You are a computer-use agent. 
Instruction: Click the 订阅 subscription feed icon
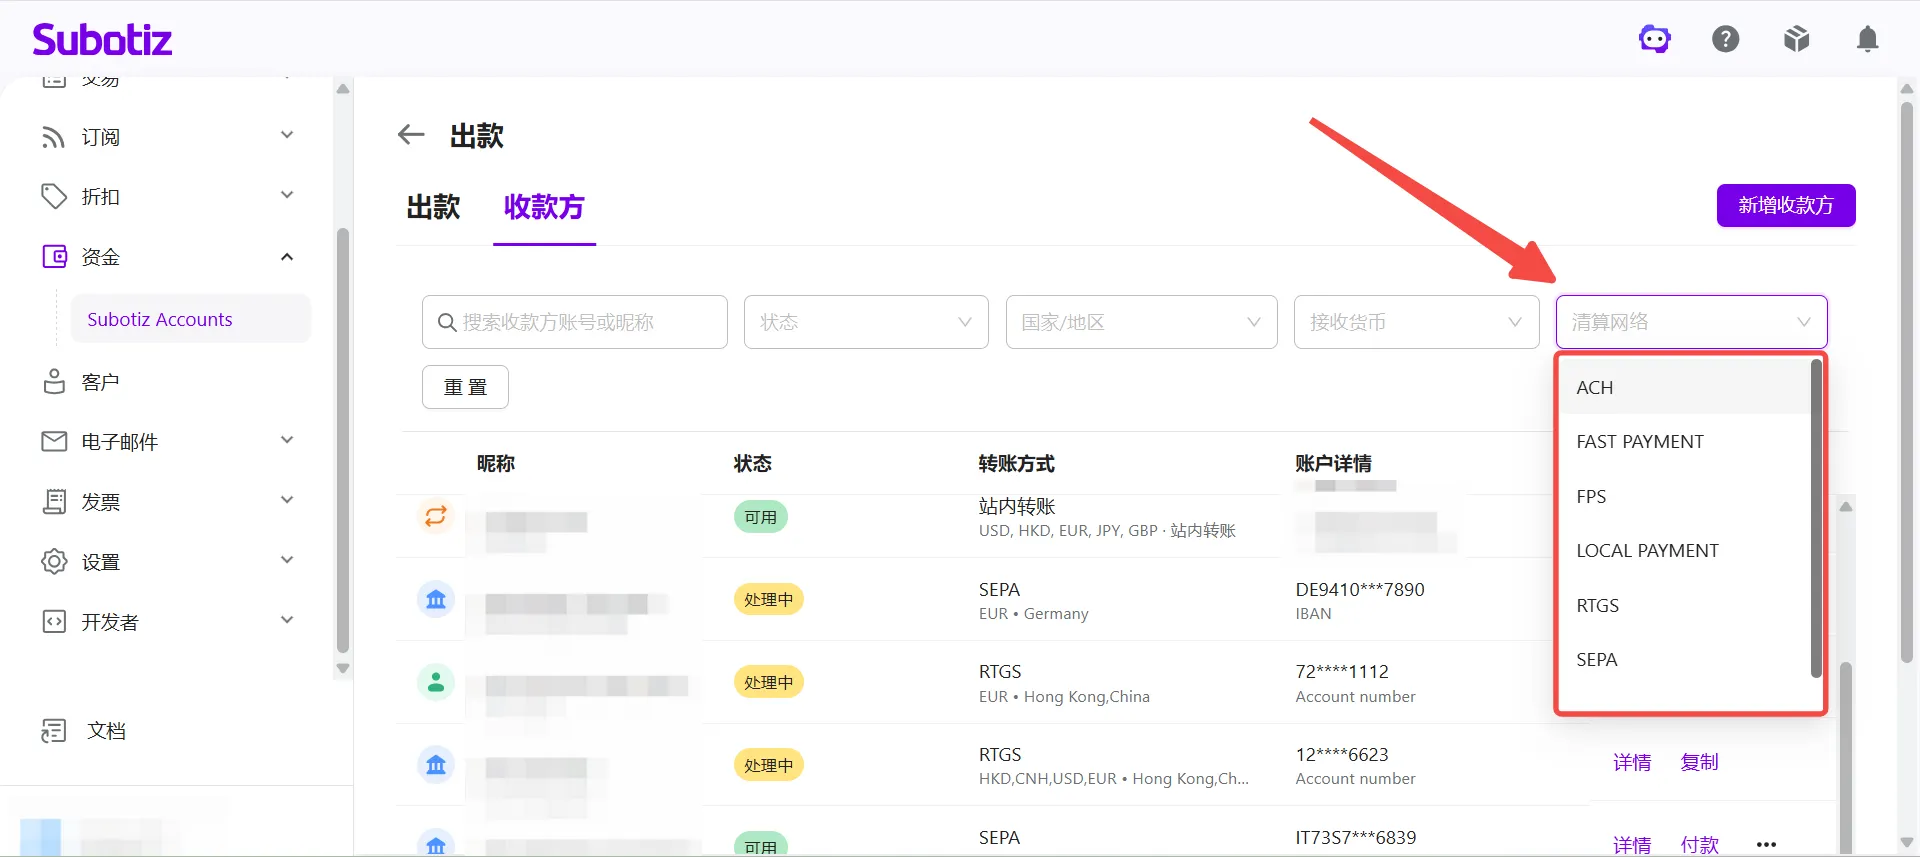pyautogui.click(x=53, y=137)
